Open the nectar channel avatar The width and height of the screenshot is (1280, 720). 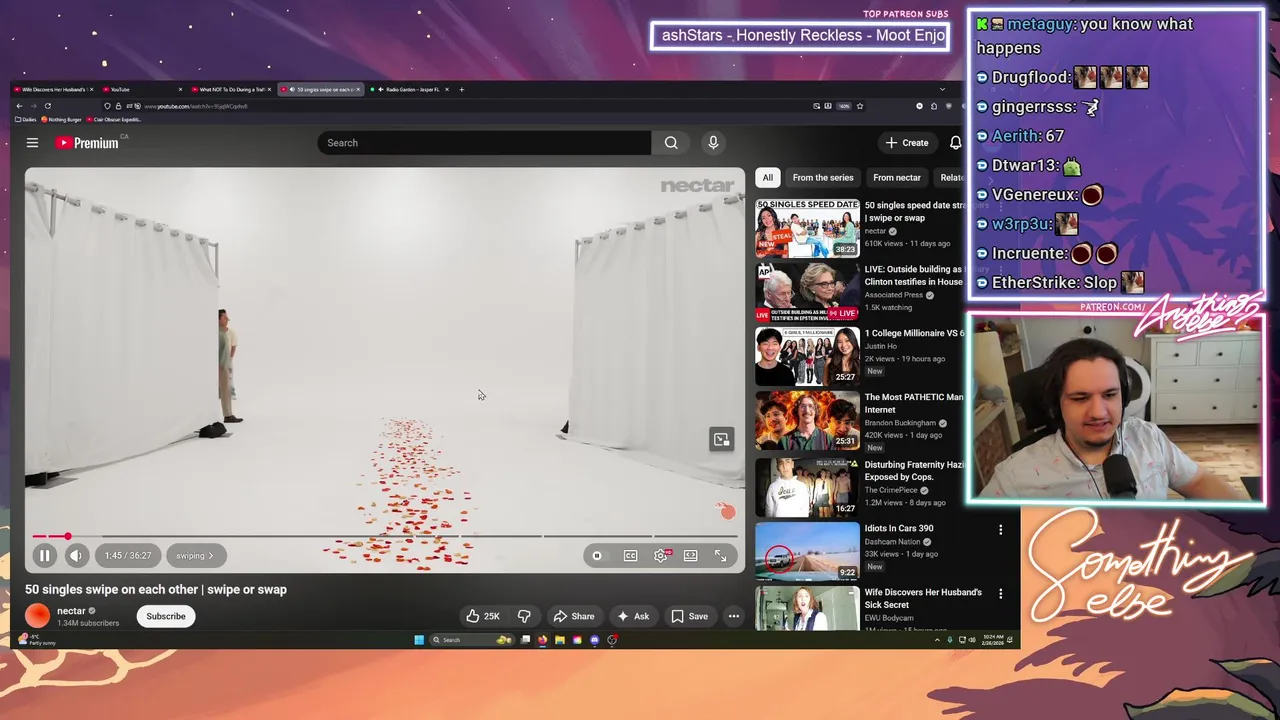37,616
